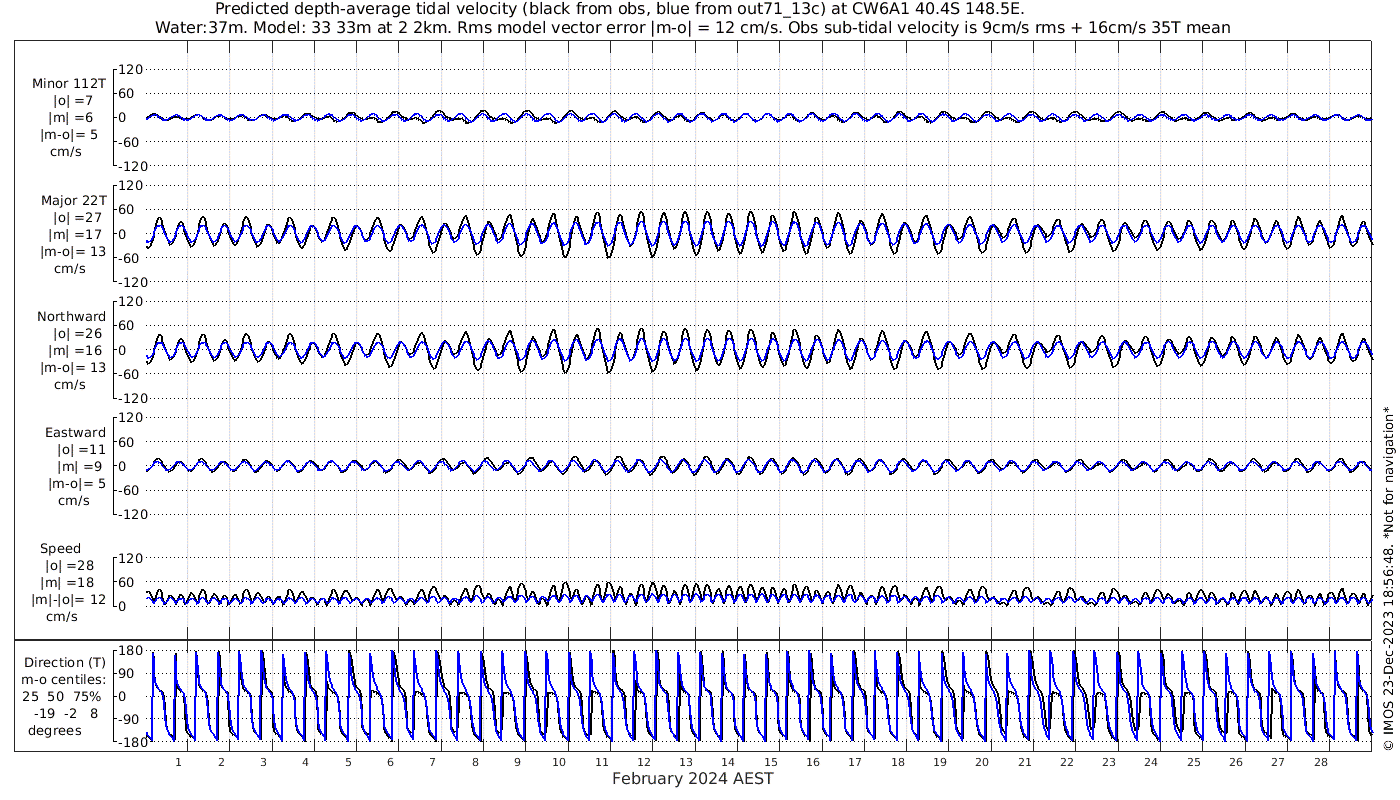1400x800 pixels.
Task: Click the '|o| =7' value in Minor panel
Action: coord(73,100)
